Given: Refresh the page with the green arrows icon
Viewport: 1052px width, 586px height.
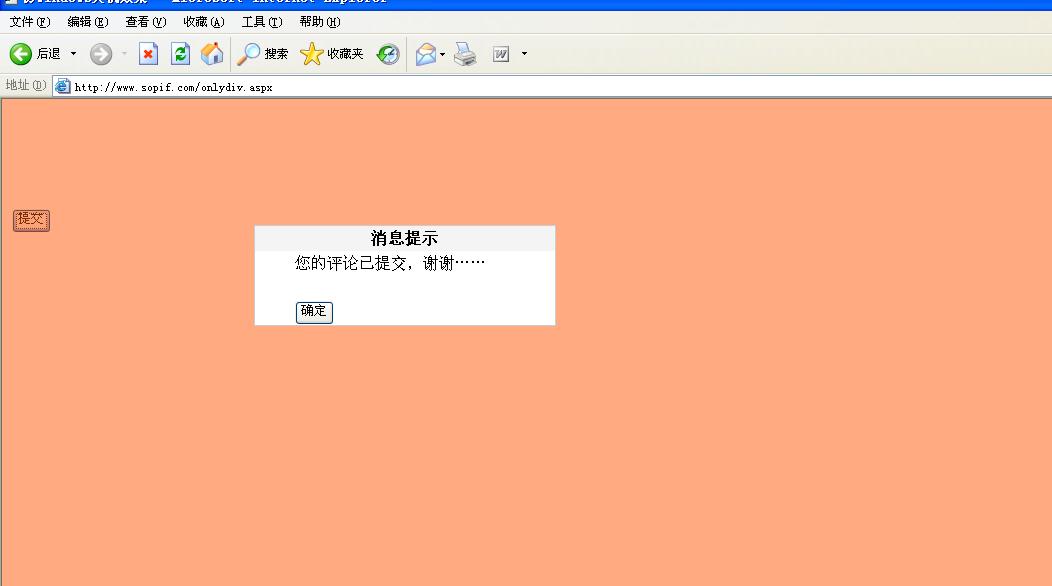Looking at the screenshot, I should [x=180, y=54].
